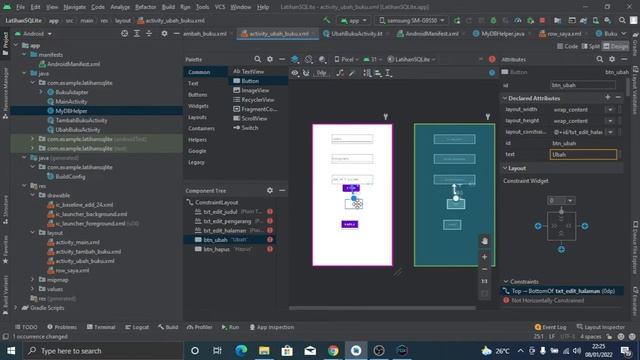Image resolution: width=640 pixels, height=360 pixels.
Task: Collapse the manifests folder in tree
Action: coord(24,54)
